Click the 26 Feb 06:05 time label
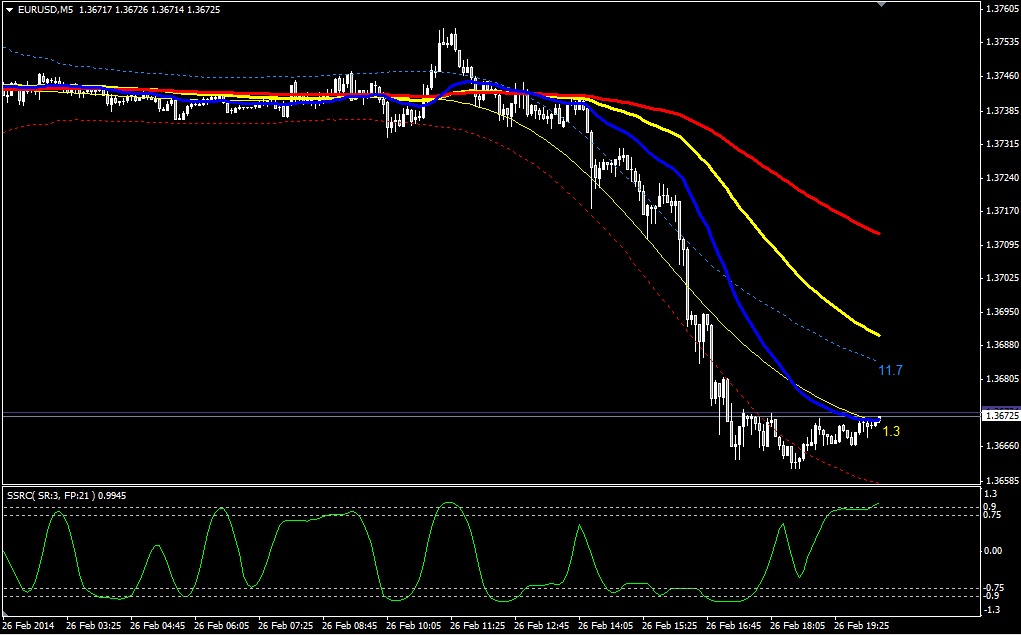This screenshot has height=635, width=1021. [x=221, y=626]
